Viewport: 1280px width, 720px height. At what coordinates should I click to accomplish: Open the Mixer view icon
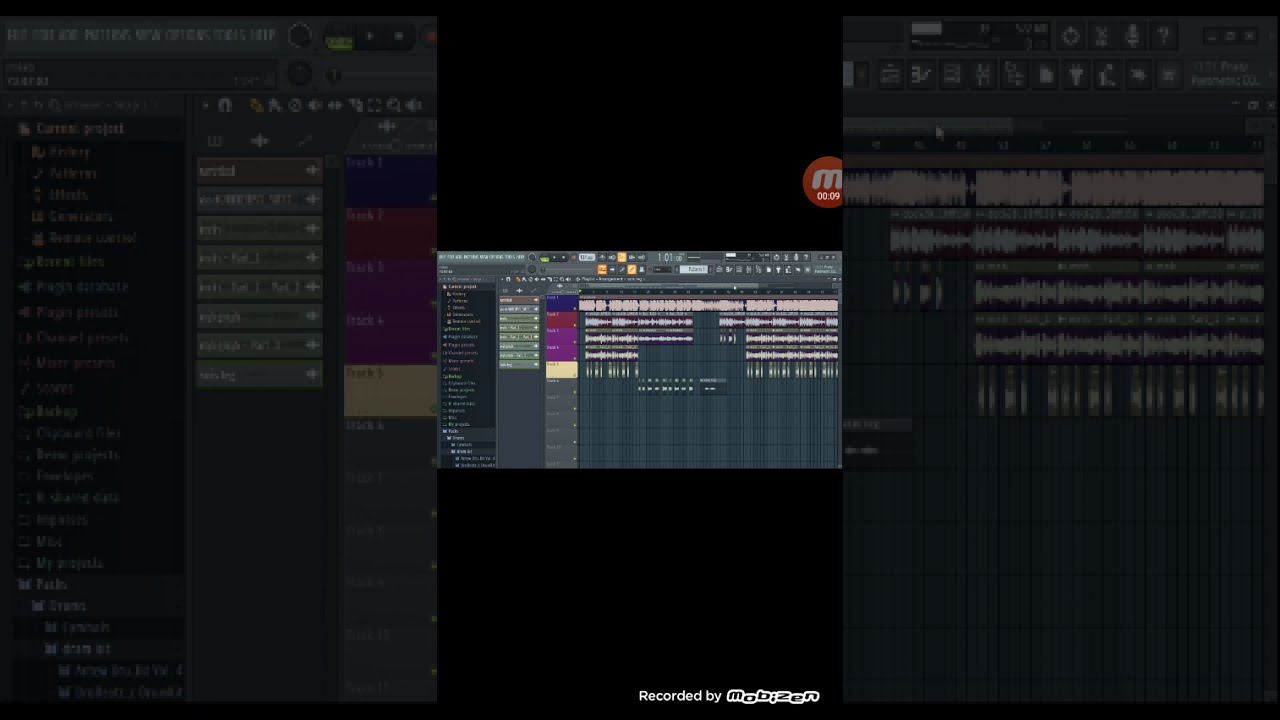click(749, 269)
